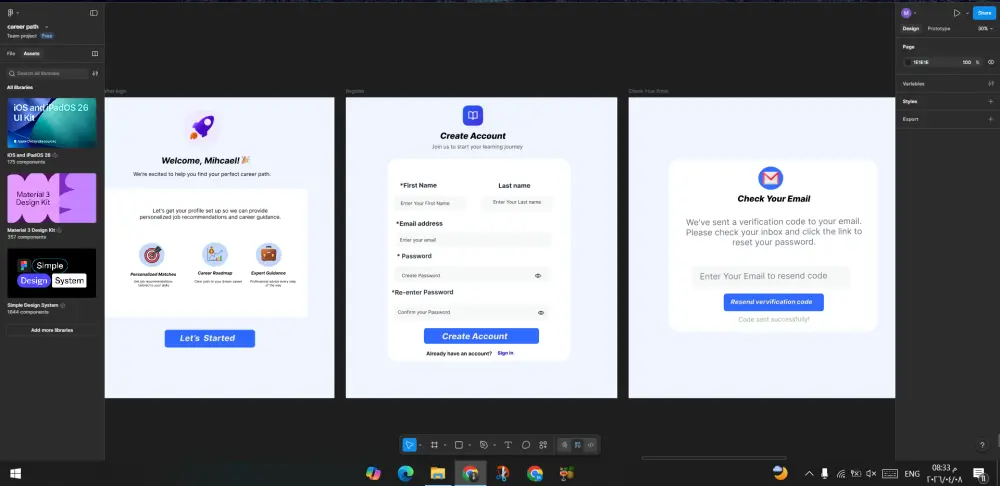Open the Material 3 Design Kit thumbnail
Viewport: 1000px width, 486px height.
(52, 198)
